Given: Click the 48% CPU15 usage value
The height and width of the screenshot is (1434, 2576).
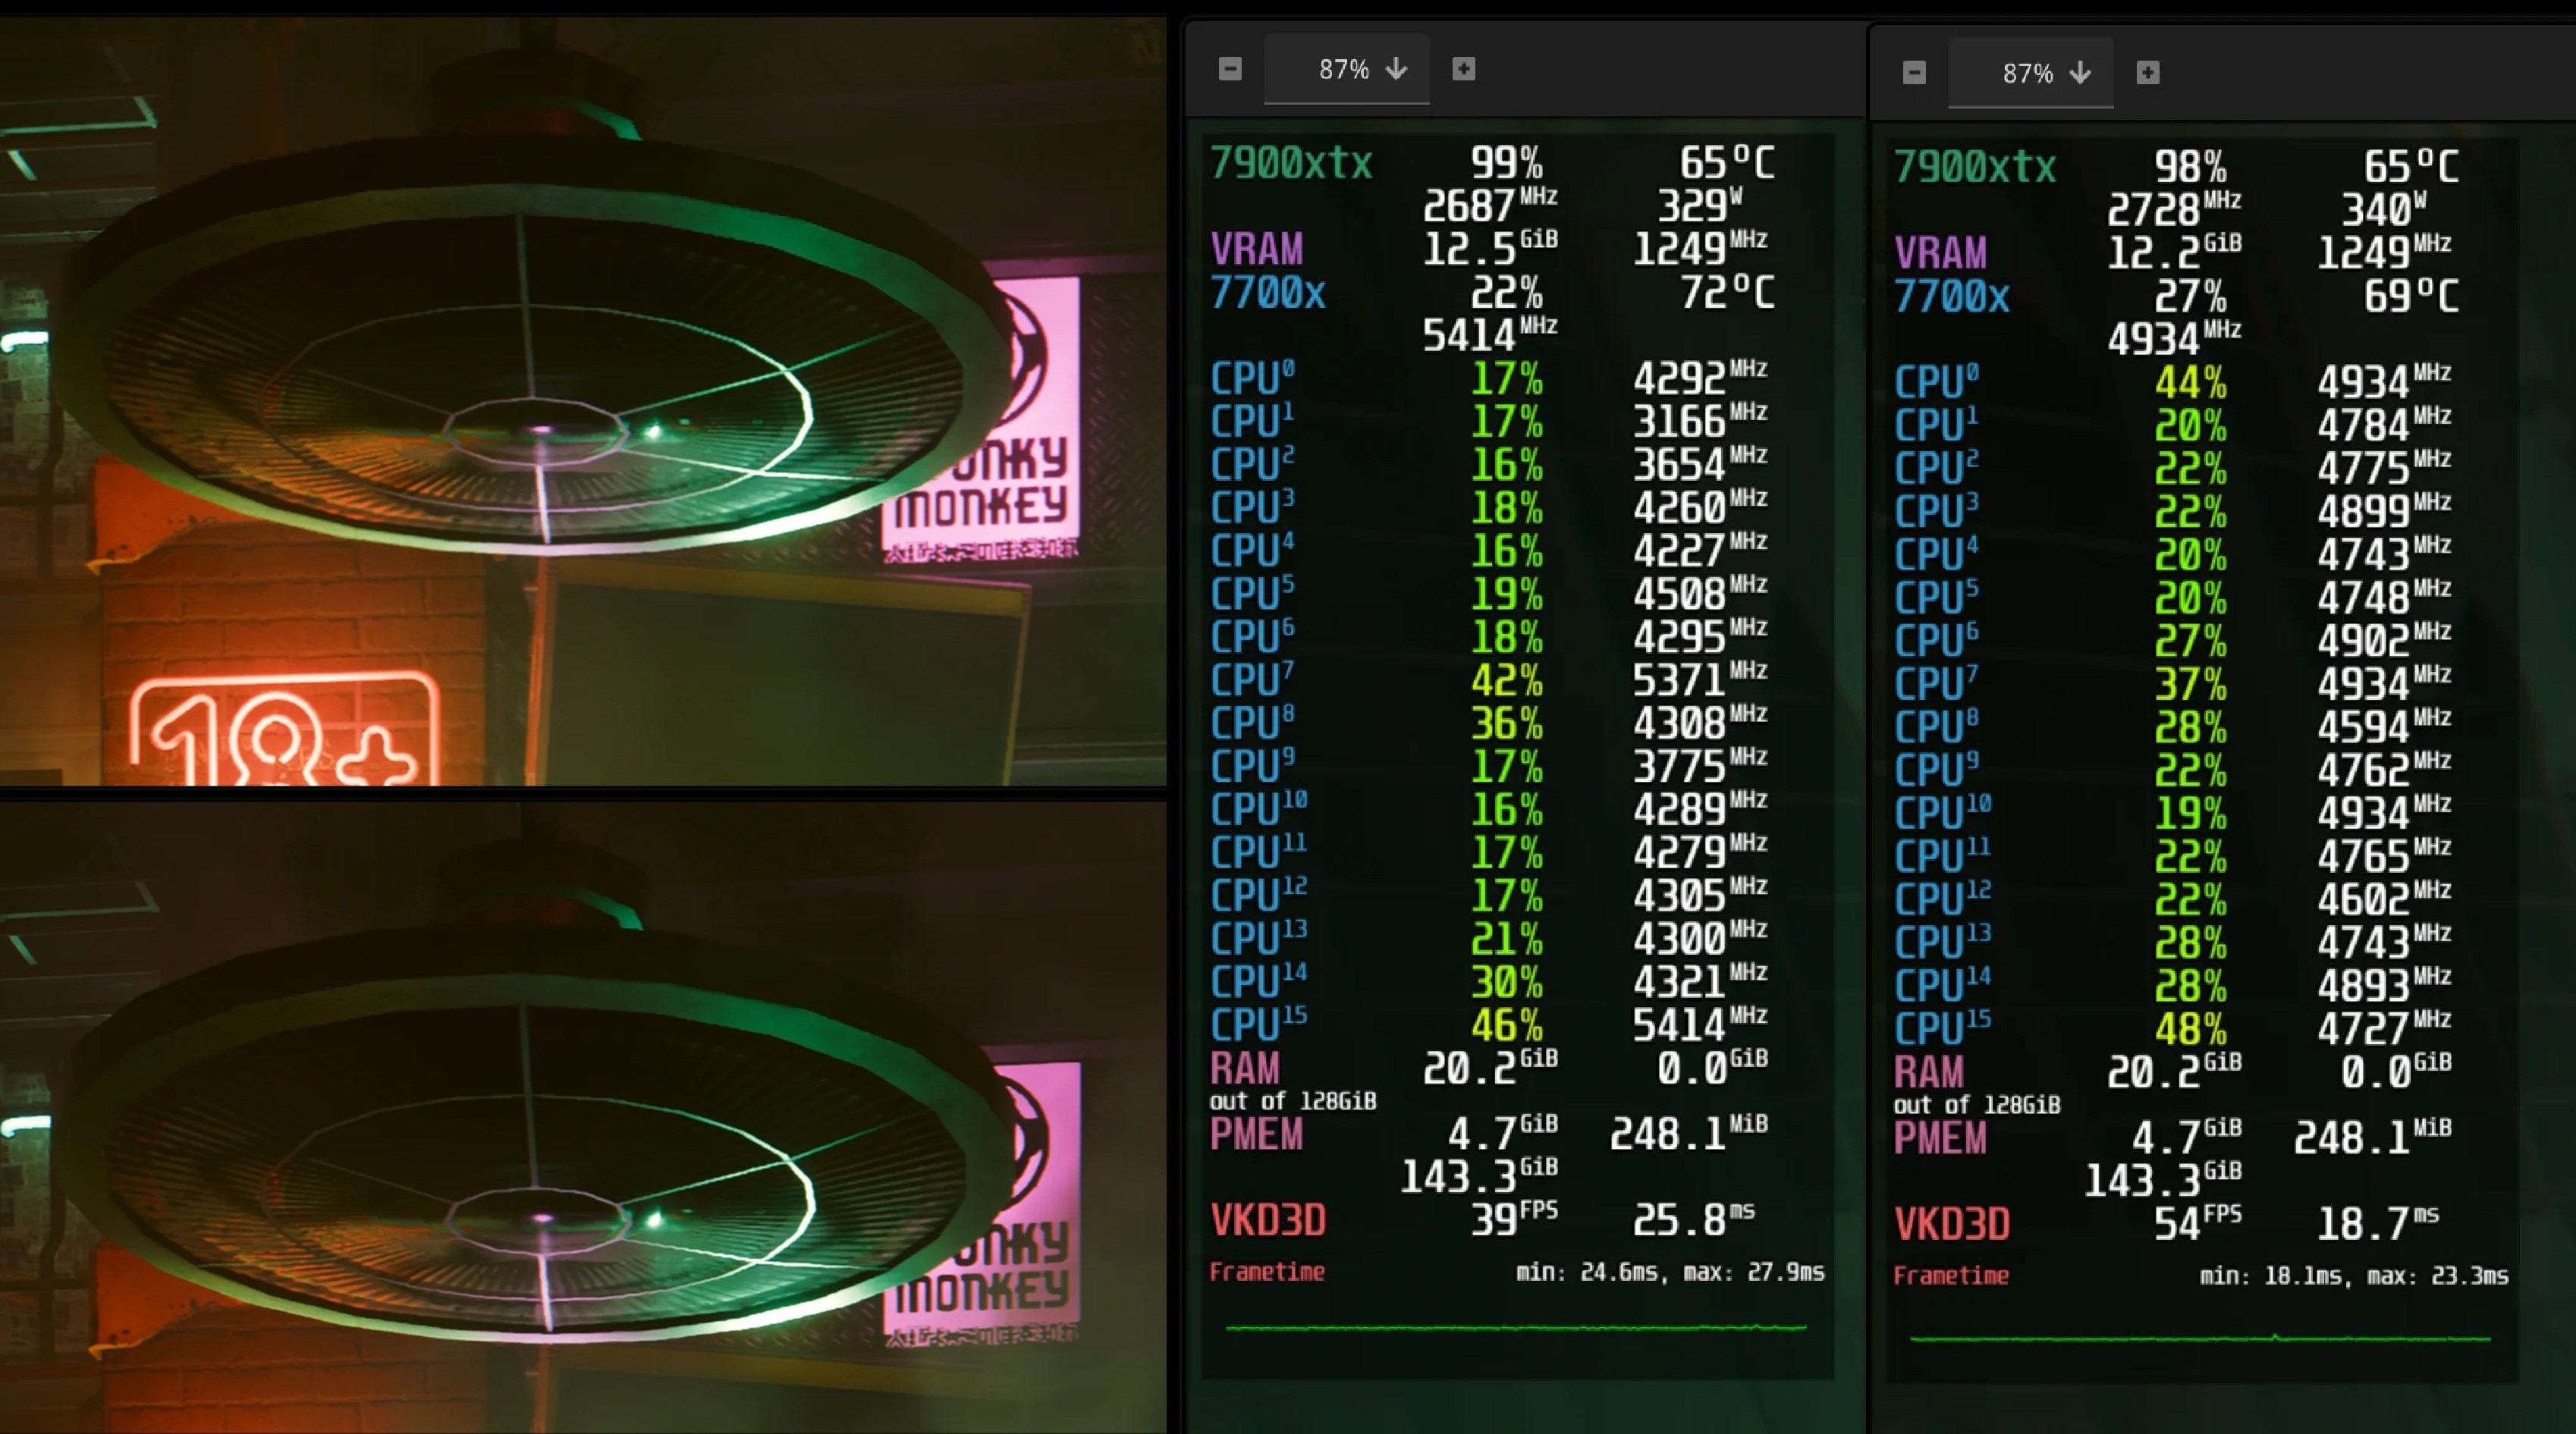Looking at the screenshot, I should click(x=2190, y=1030).
